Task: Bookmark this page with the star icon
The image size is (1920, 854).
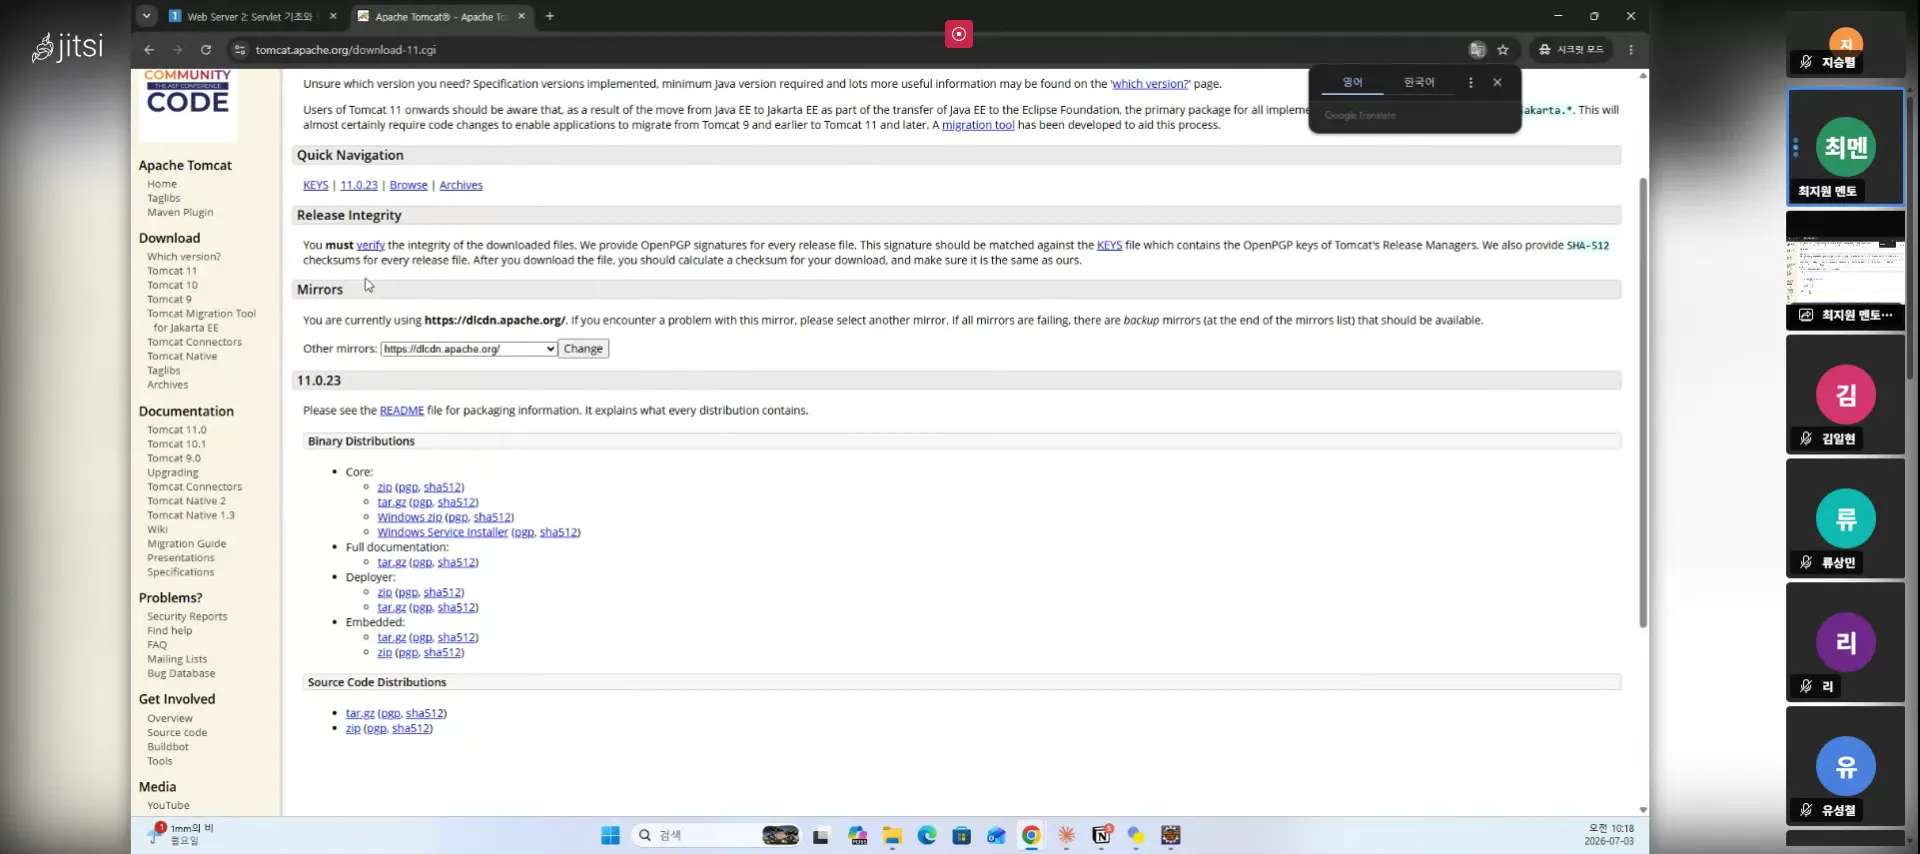Action: coord(1503,49)
